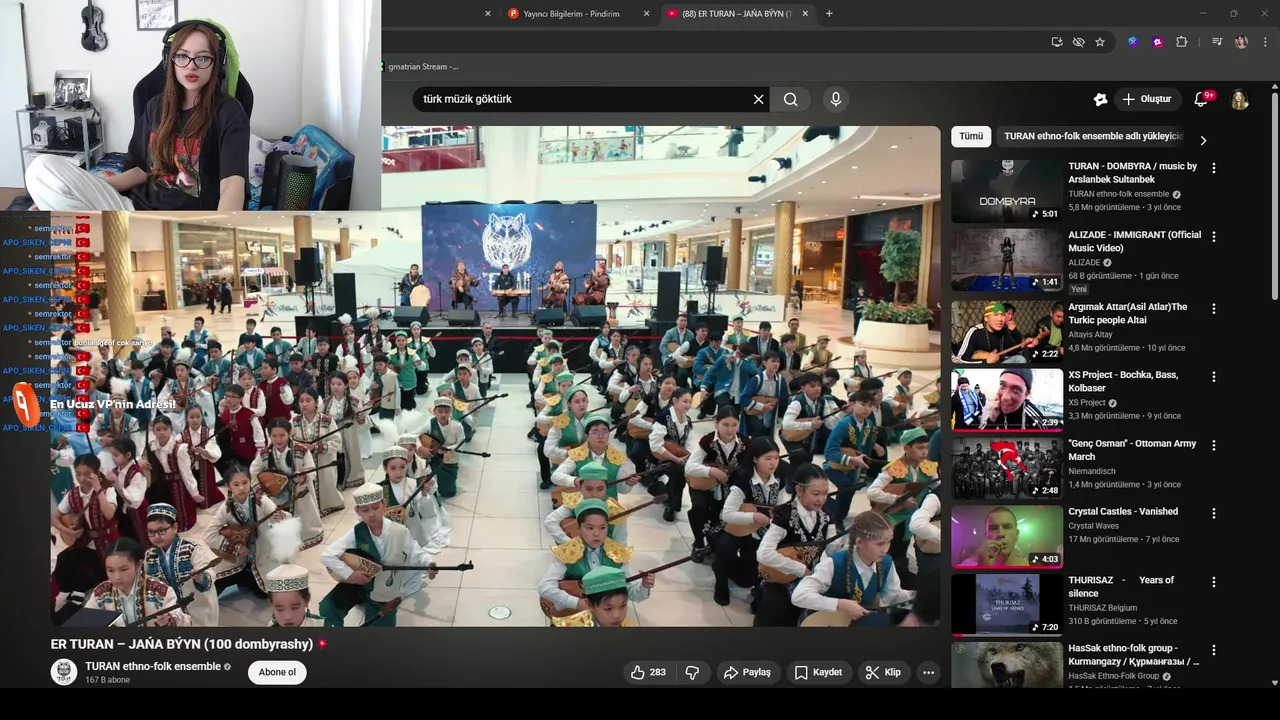
Task: Open the Extensions puzzle menu
Action: [x=1181, y=42]
